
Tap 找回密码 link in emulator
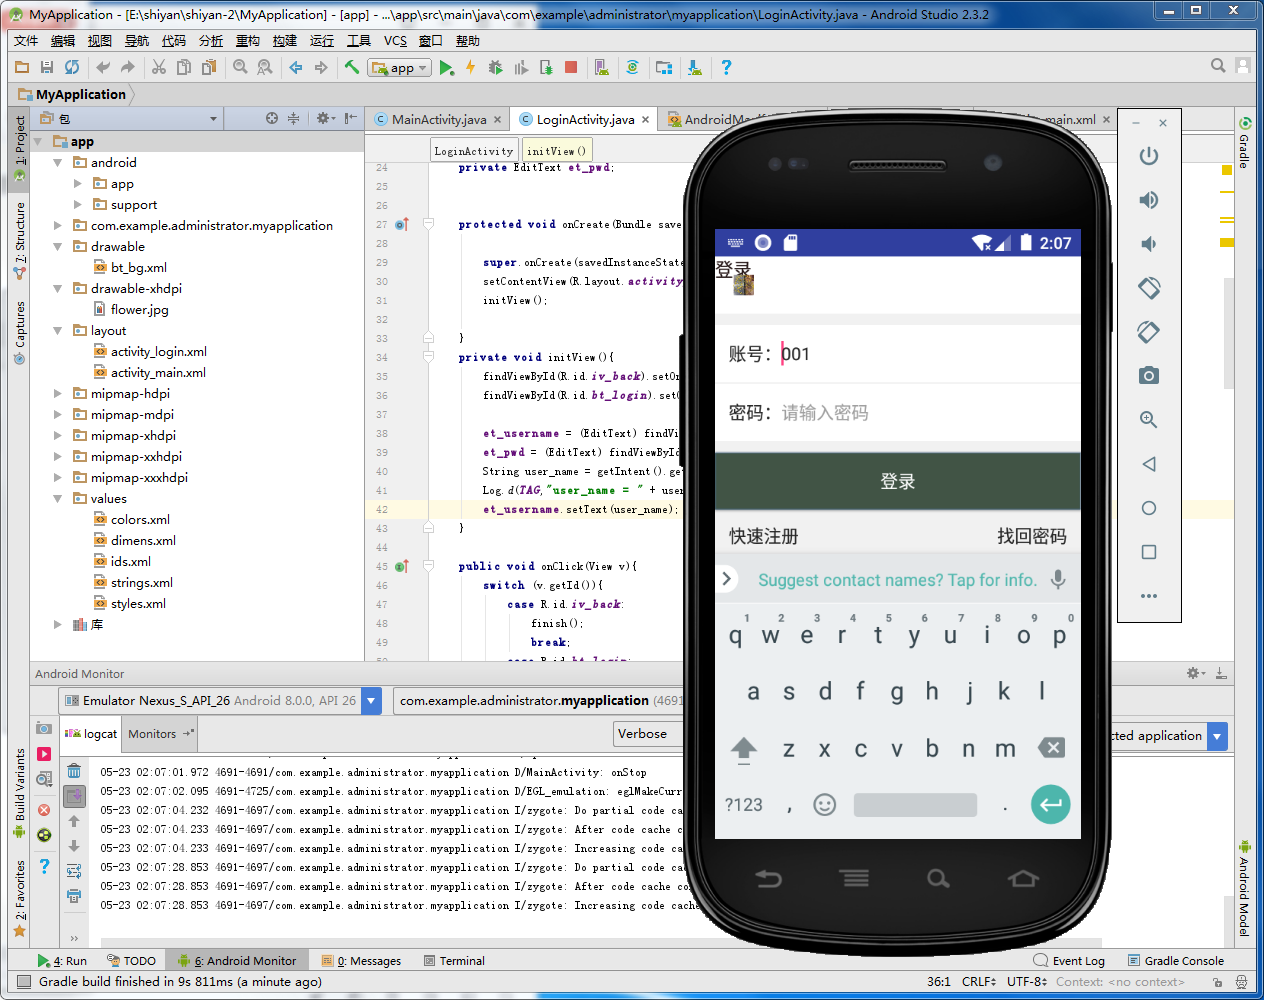click(x=1032, y=536)
